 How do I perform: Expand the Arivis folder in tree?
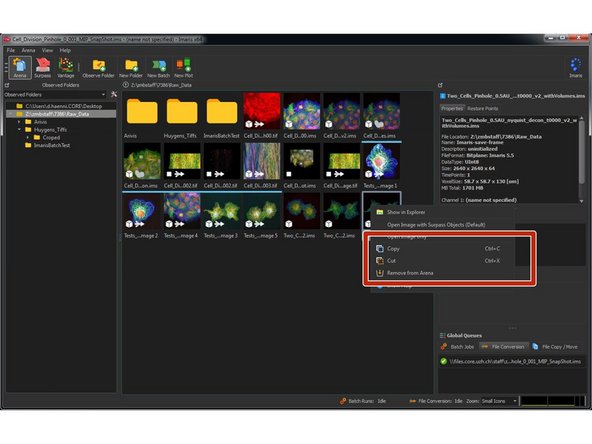pyautogui.click(x=19, y=122)
